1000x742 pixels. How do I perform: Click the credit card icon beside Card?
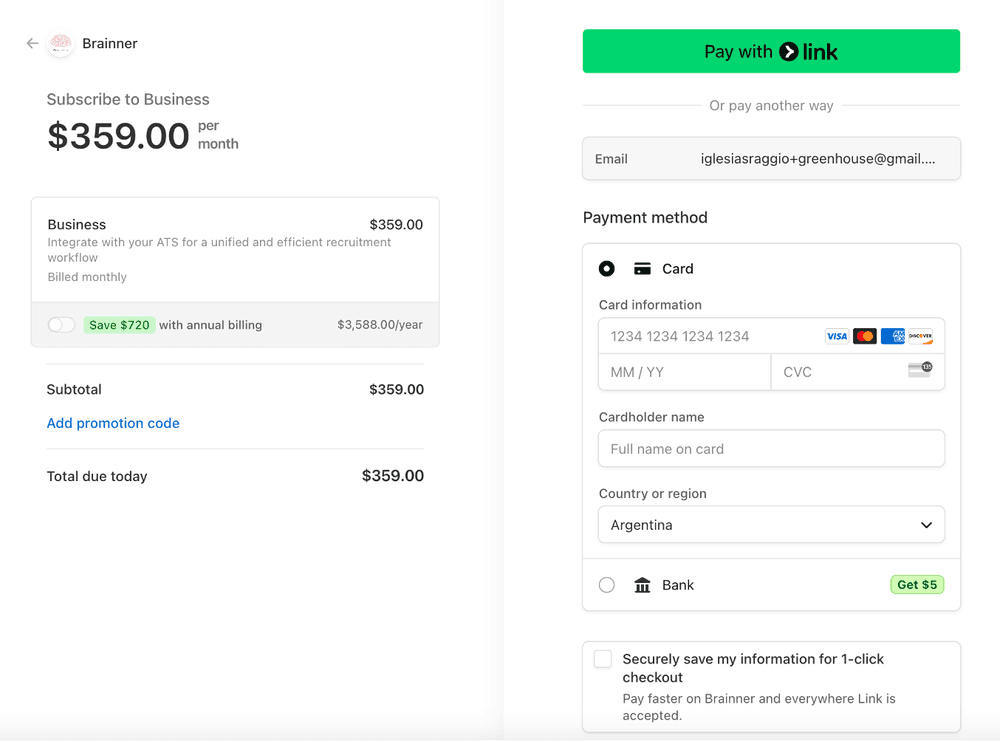coord(643,269)
